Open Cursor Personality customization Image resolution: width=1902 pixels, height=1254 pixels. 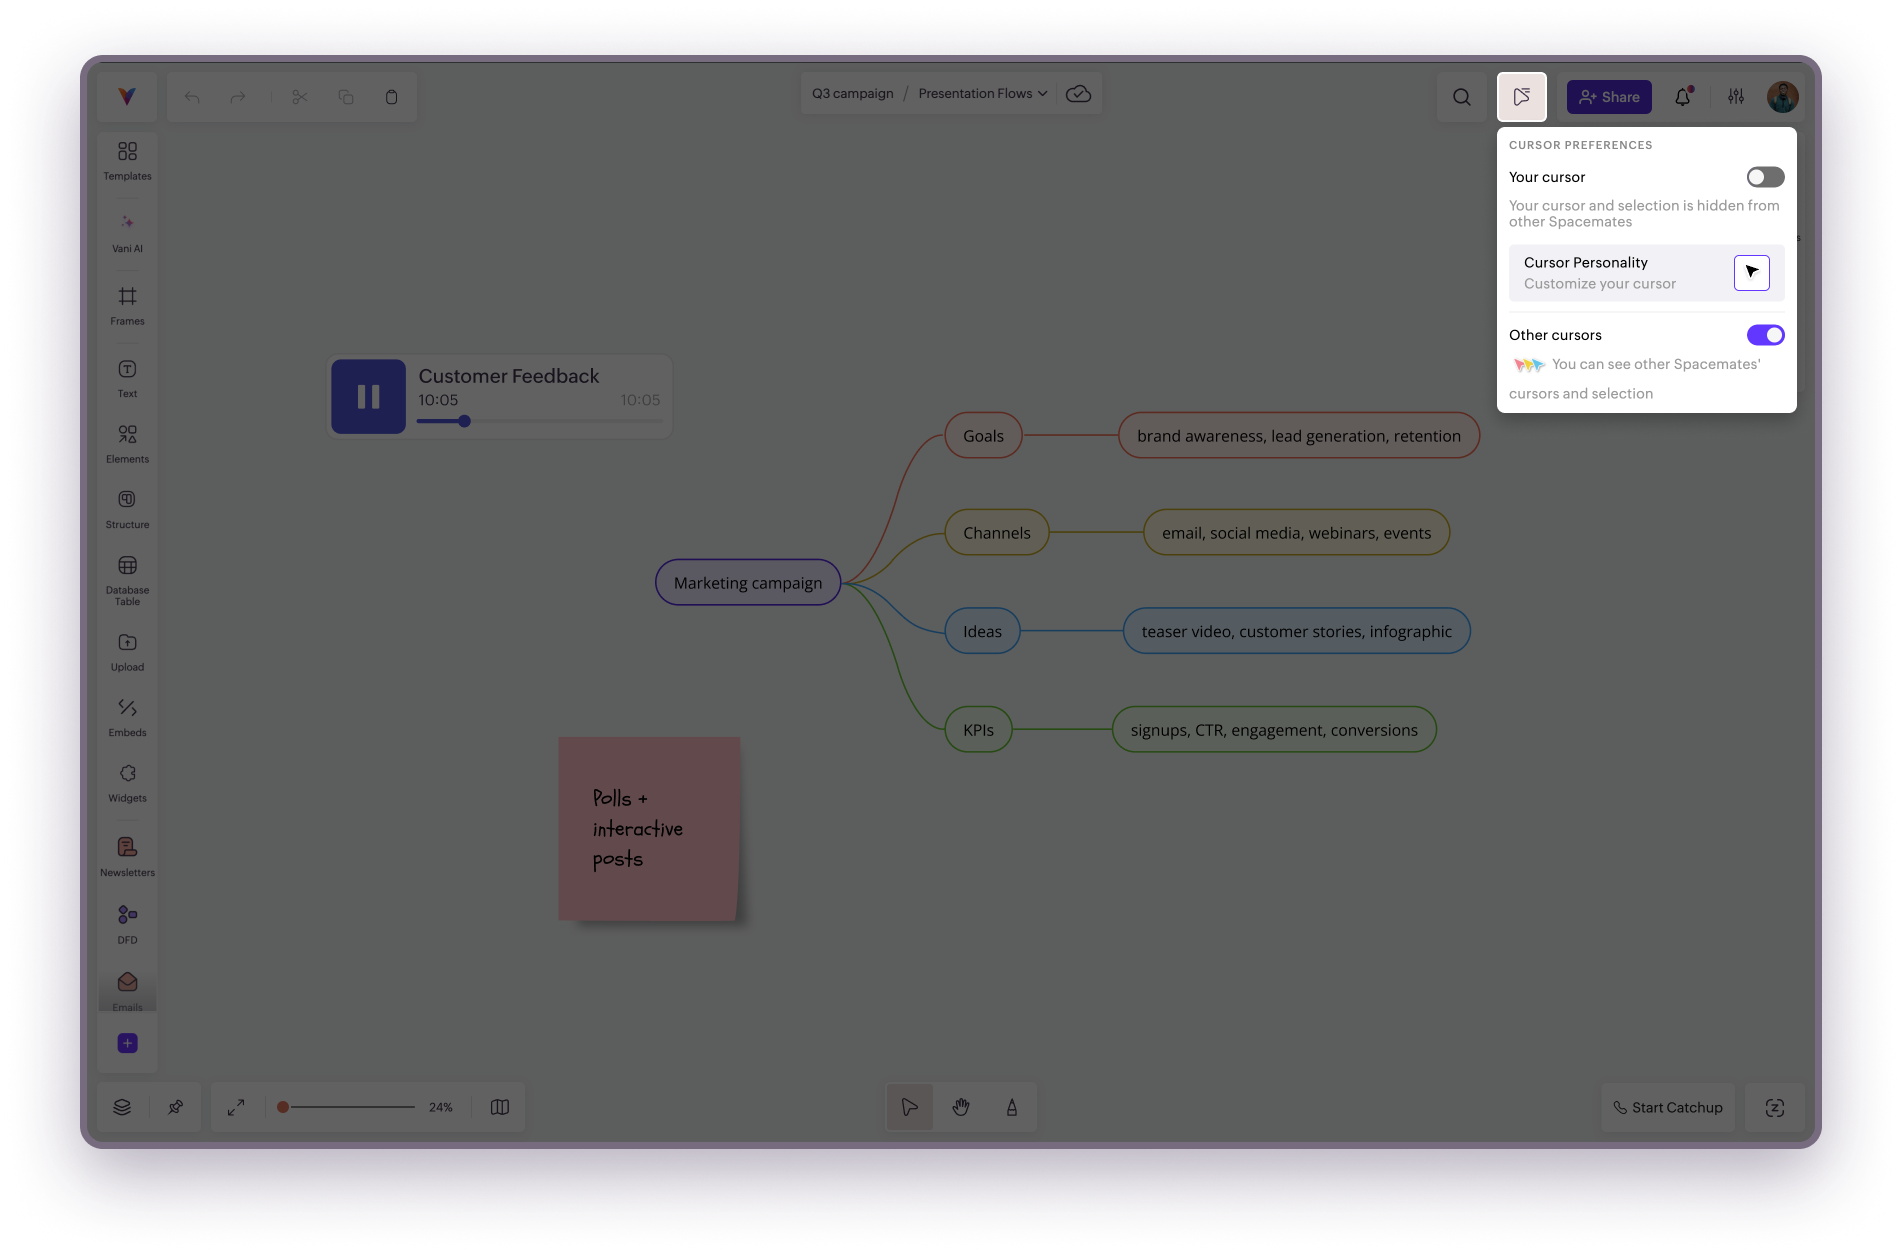coord(1646,273)
